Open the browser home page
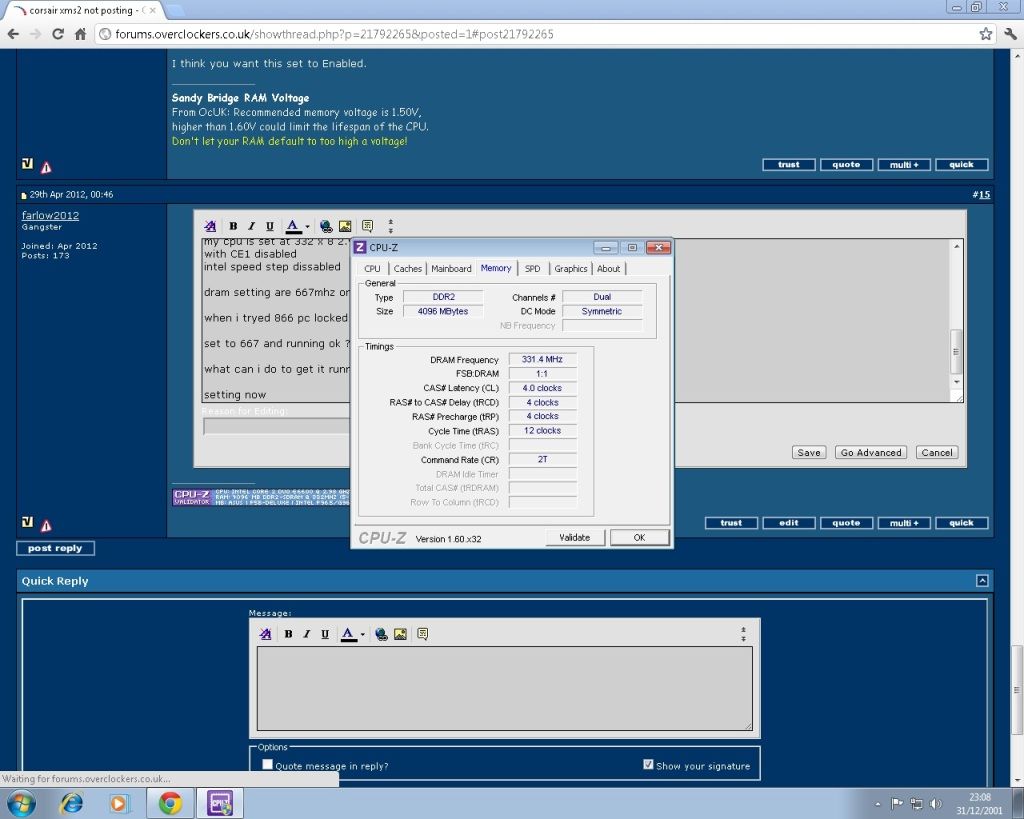Image resolution: width=1024 pixels, height=819 pixels. coord(80,34)
